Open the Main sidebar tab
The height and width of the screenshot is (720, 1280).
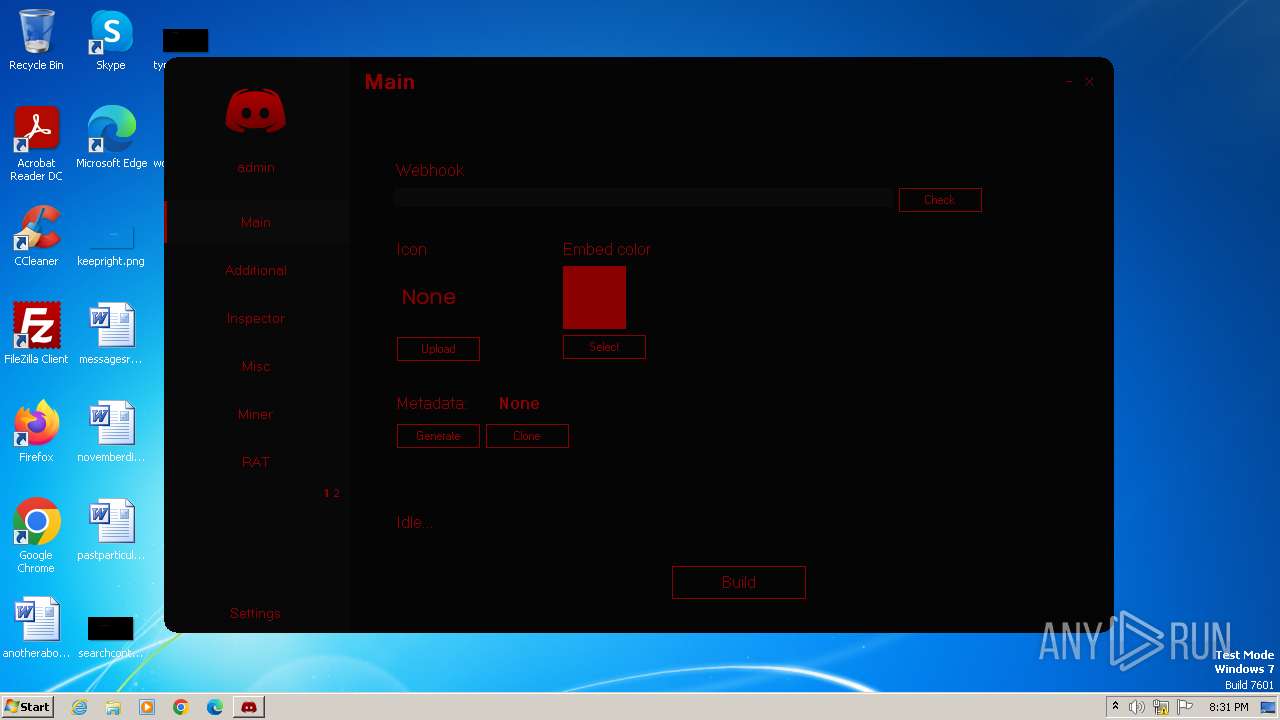256,222
